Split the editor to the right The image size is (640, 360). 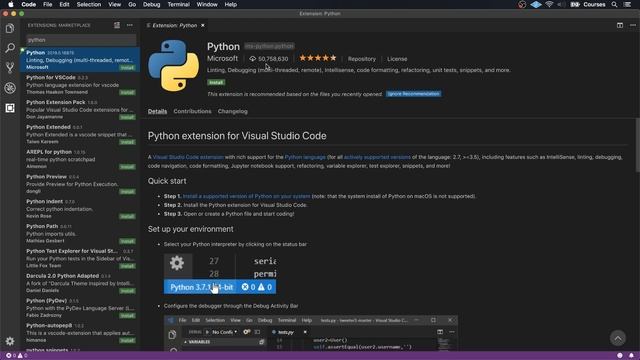620,25
